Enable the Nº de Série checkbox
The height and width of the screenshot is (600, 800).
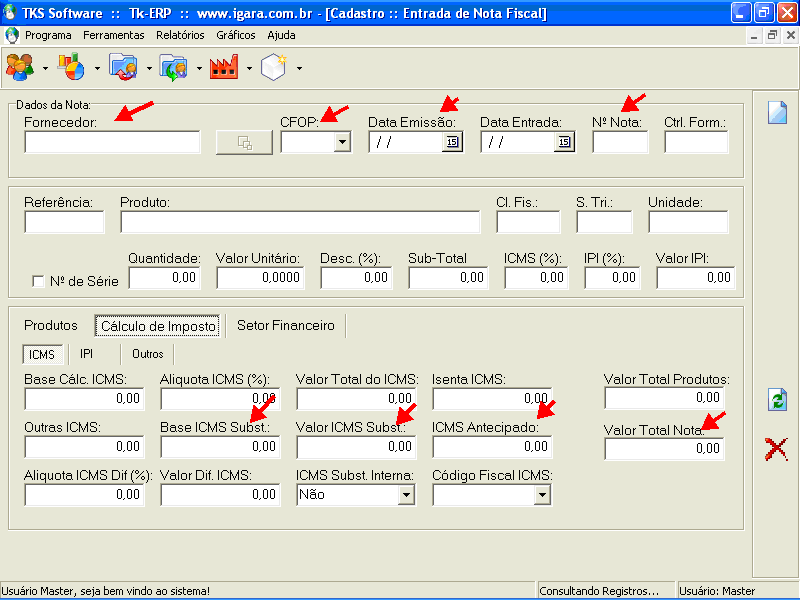(x=39, y=281)
